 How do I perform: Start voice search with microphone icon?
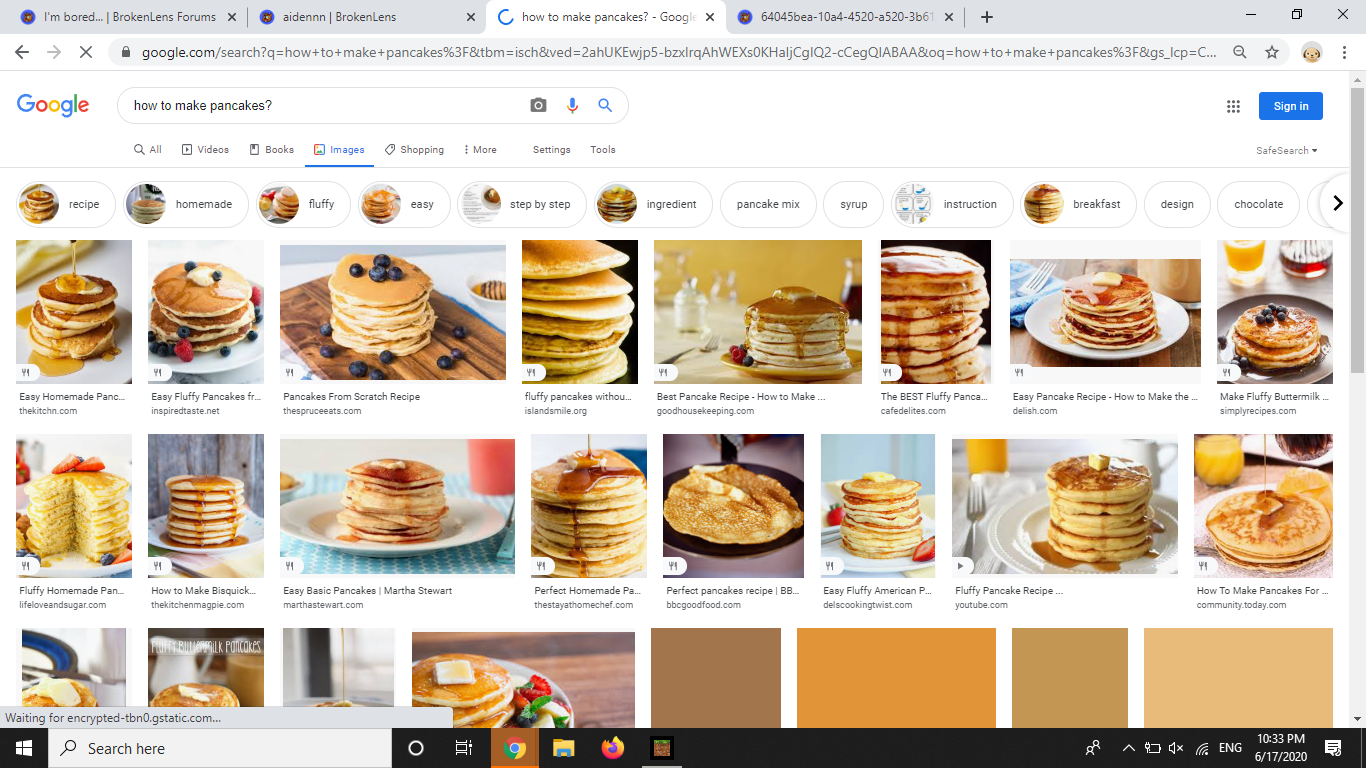pyautogui.click(x=572, y=105)
